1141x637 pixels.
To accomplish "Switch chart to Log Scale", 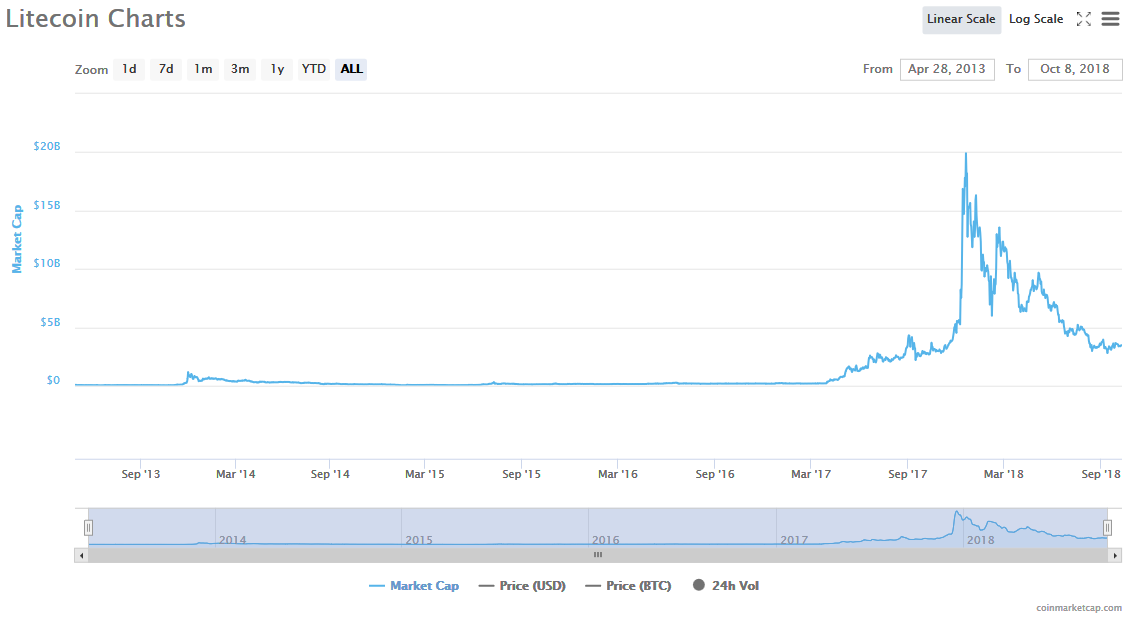I will click(x=1035, y=20).
